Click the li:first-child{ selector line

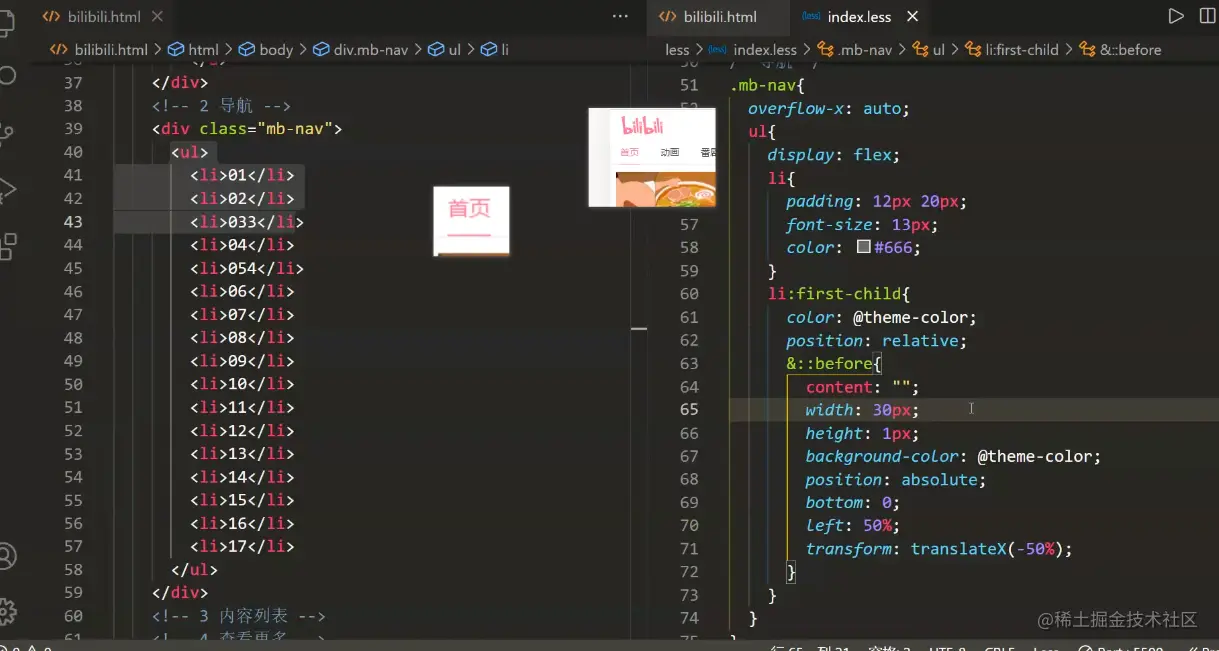[x=838, y=294]
